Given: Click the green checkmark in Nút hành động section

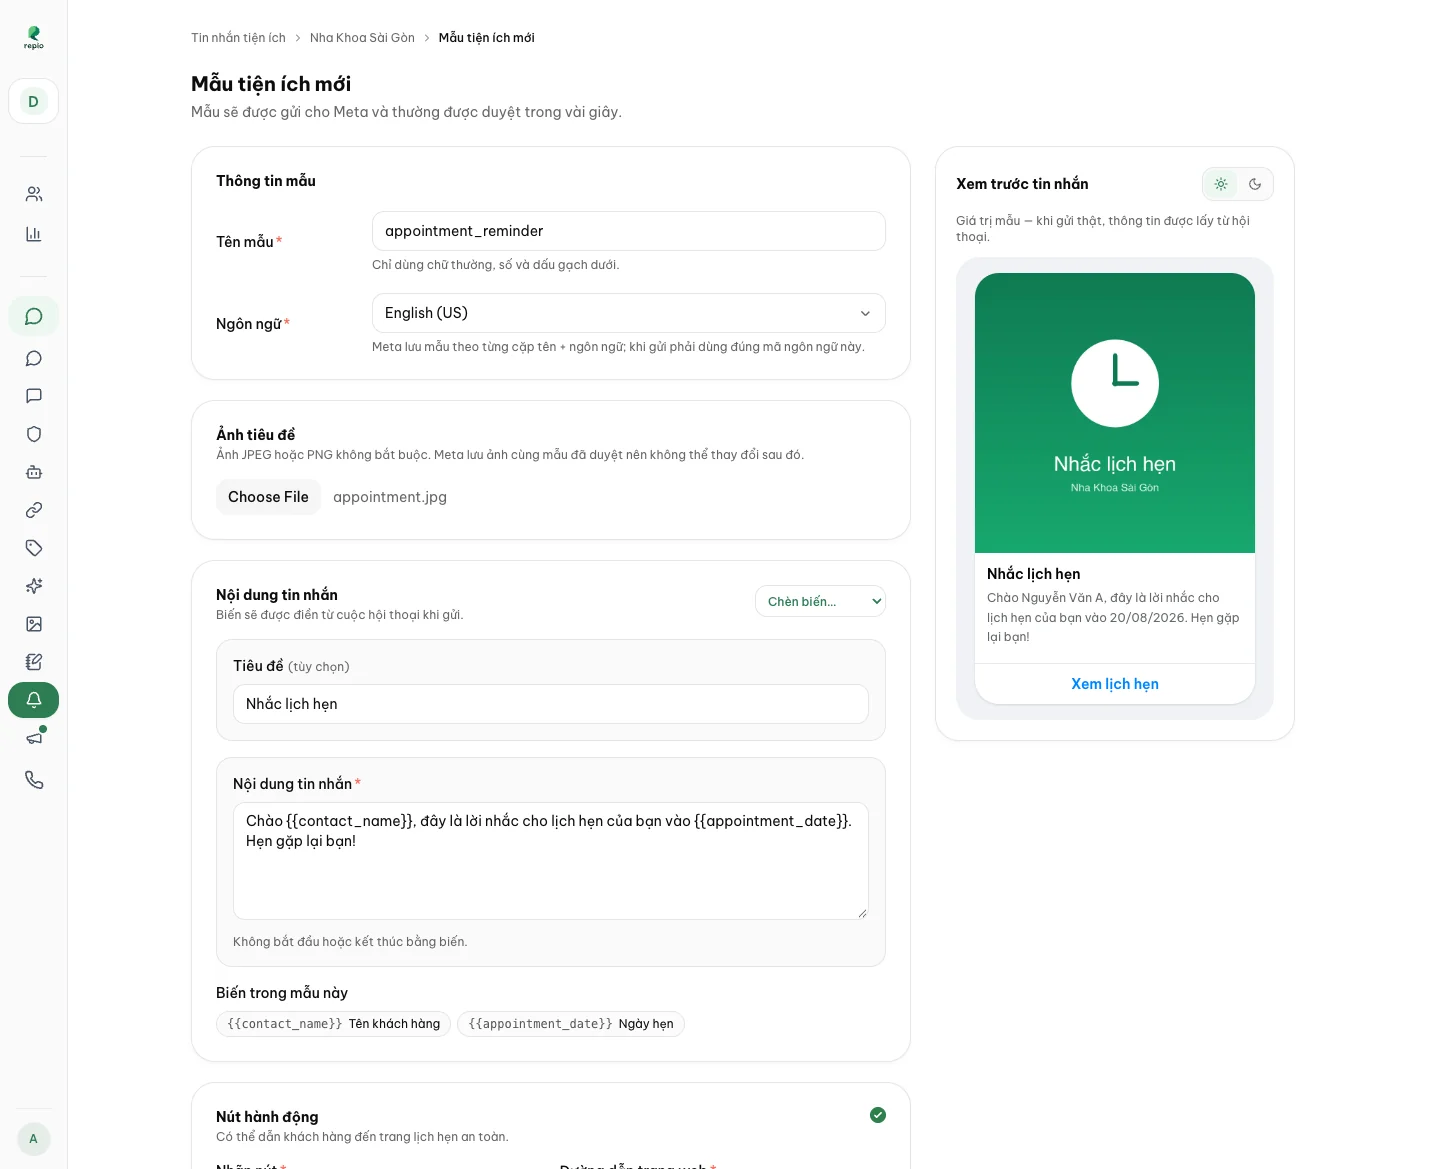Looking at the screenshot, I should [878, 1115].
